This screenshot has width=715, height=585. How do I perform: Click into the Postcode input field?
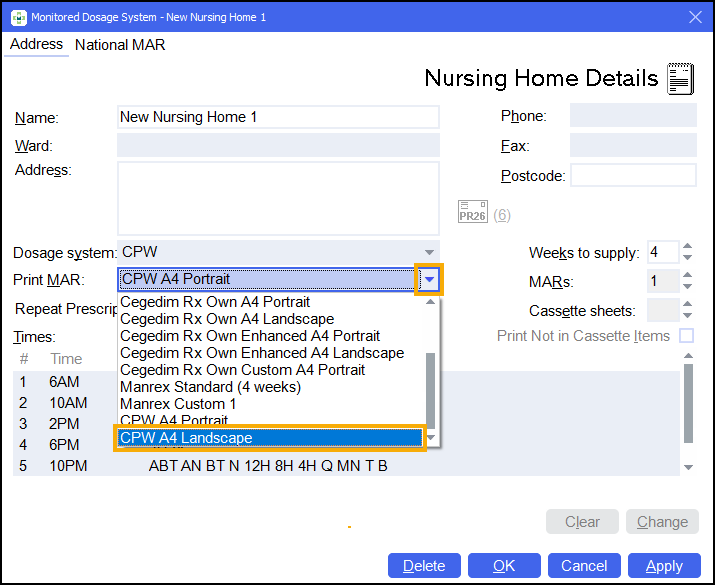click(x=633, y=176)
